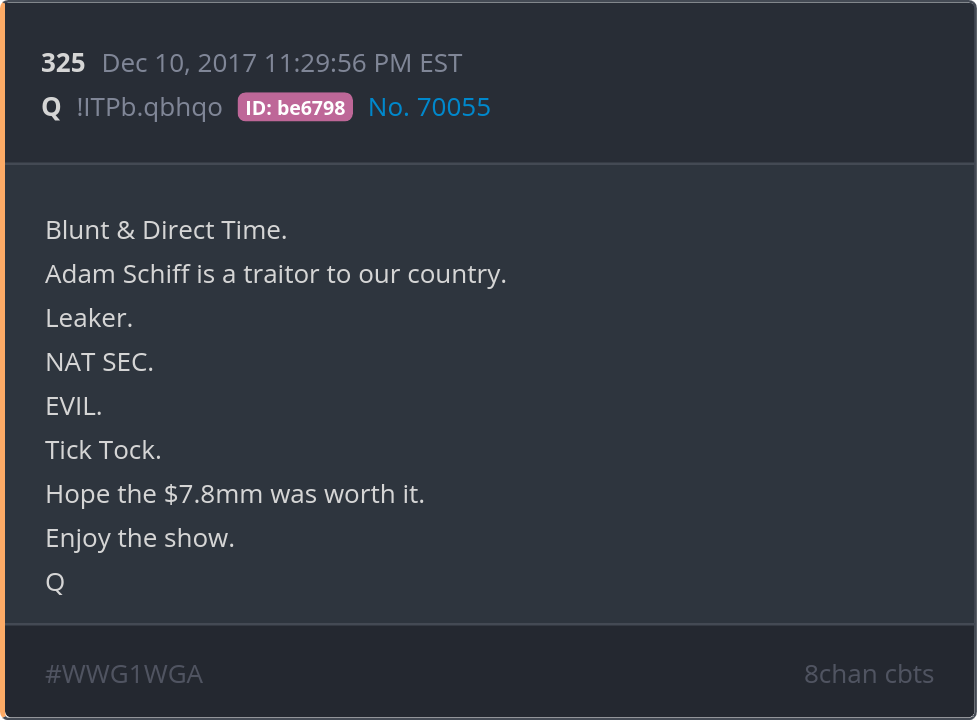This screenshot has height=720, width=978.
Task: Click the 8chan cbts board label
Action: pos(868,674)
